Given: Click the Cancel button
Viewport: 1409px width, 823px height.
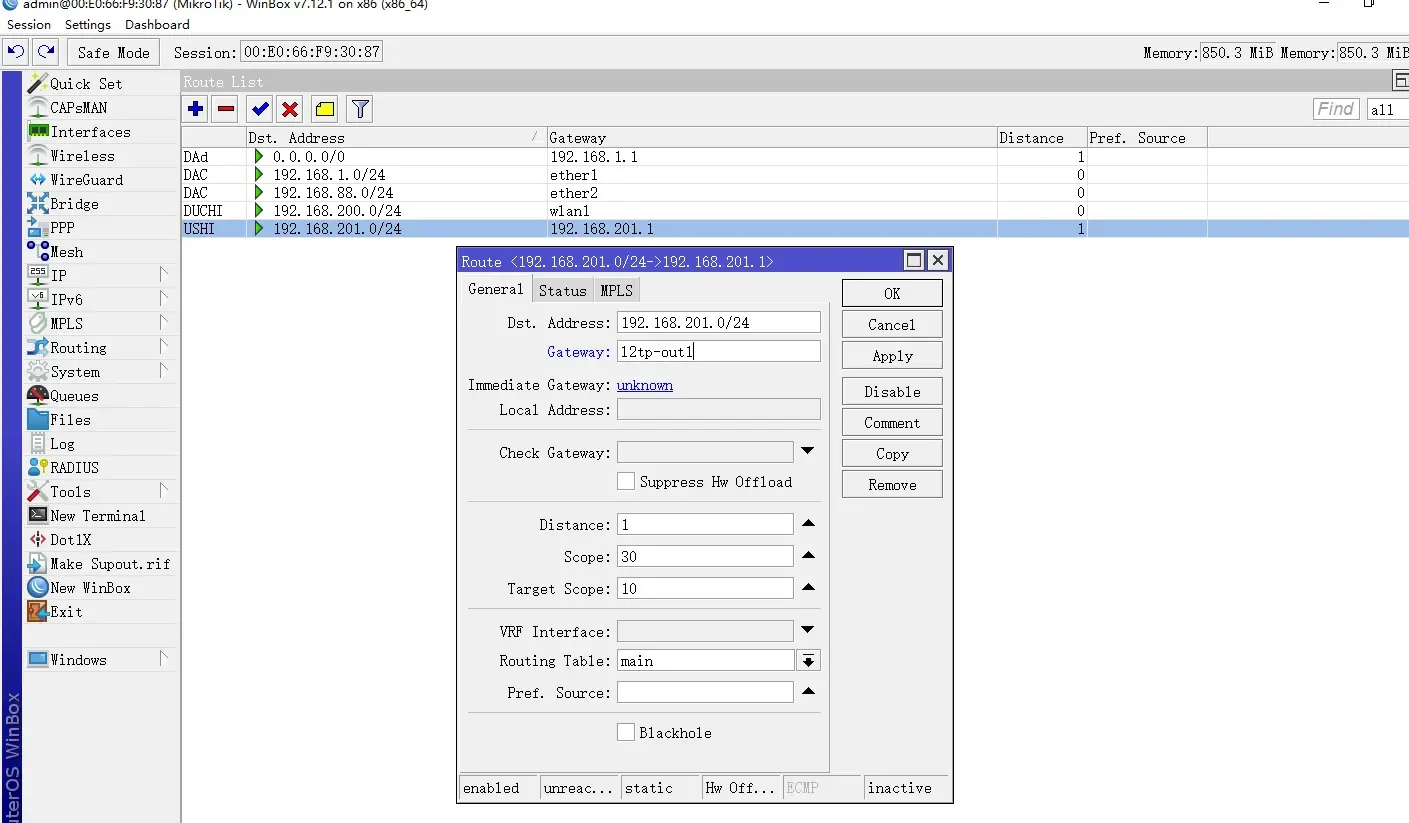Looking at the screenshot, I should [x=892, y=324].
